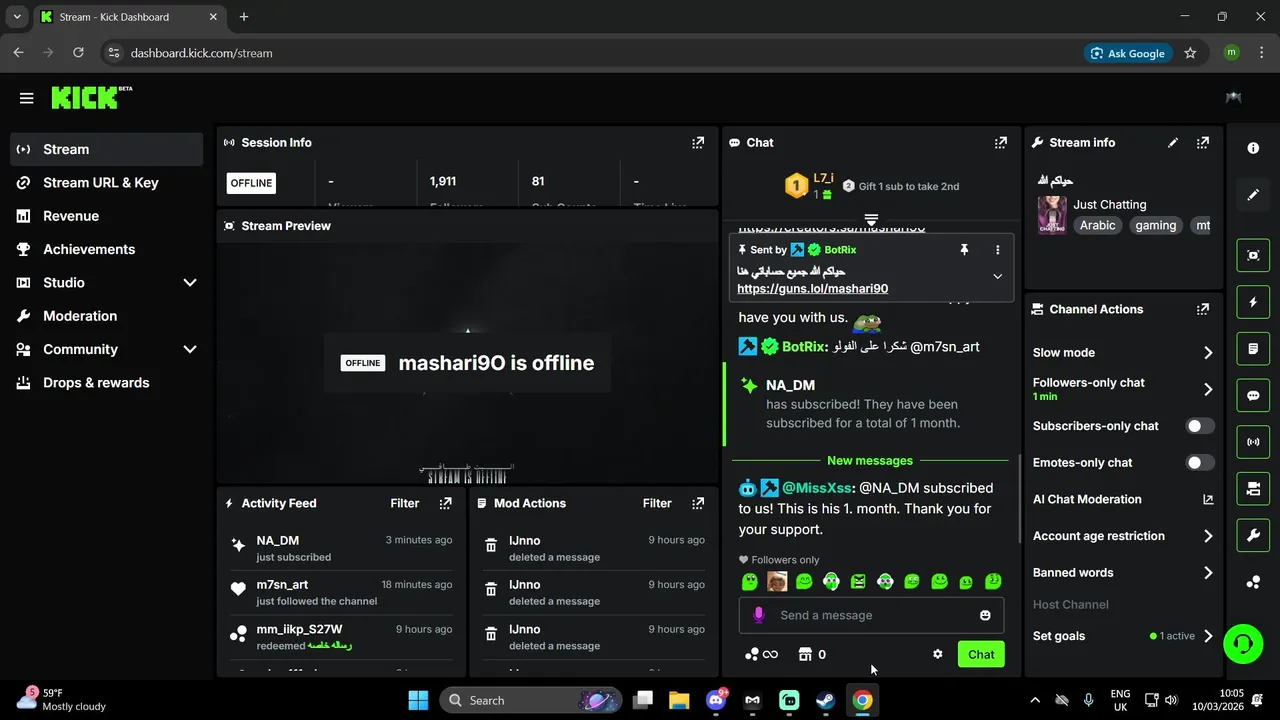Click the Arabic stream tag

1097,226
